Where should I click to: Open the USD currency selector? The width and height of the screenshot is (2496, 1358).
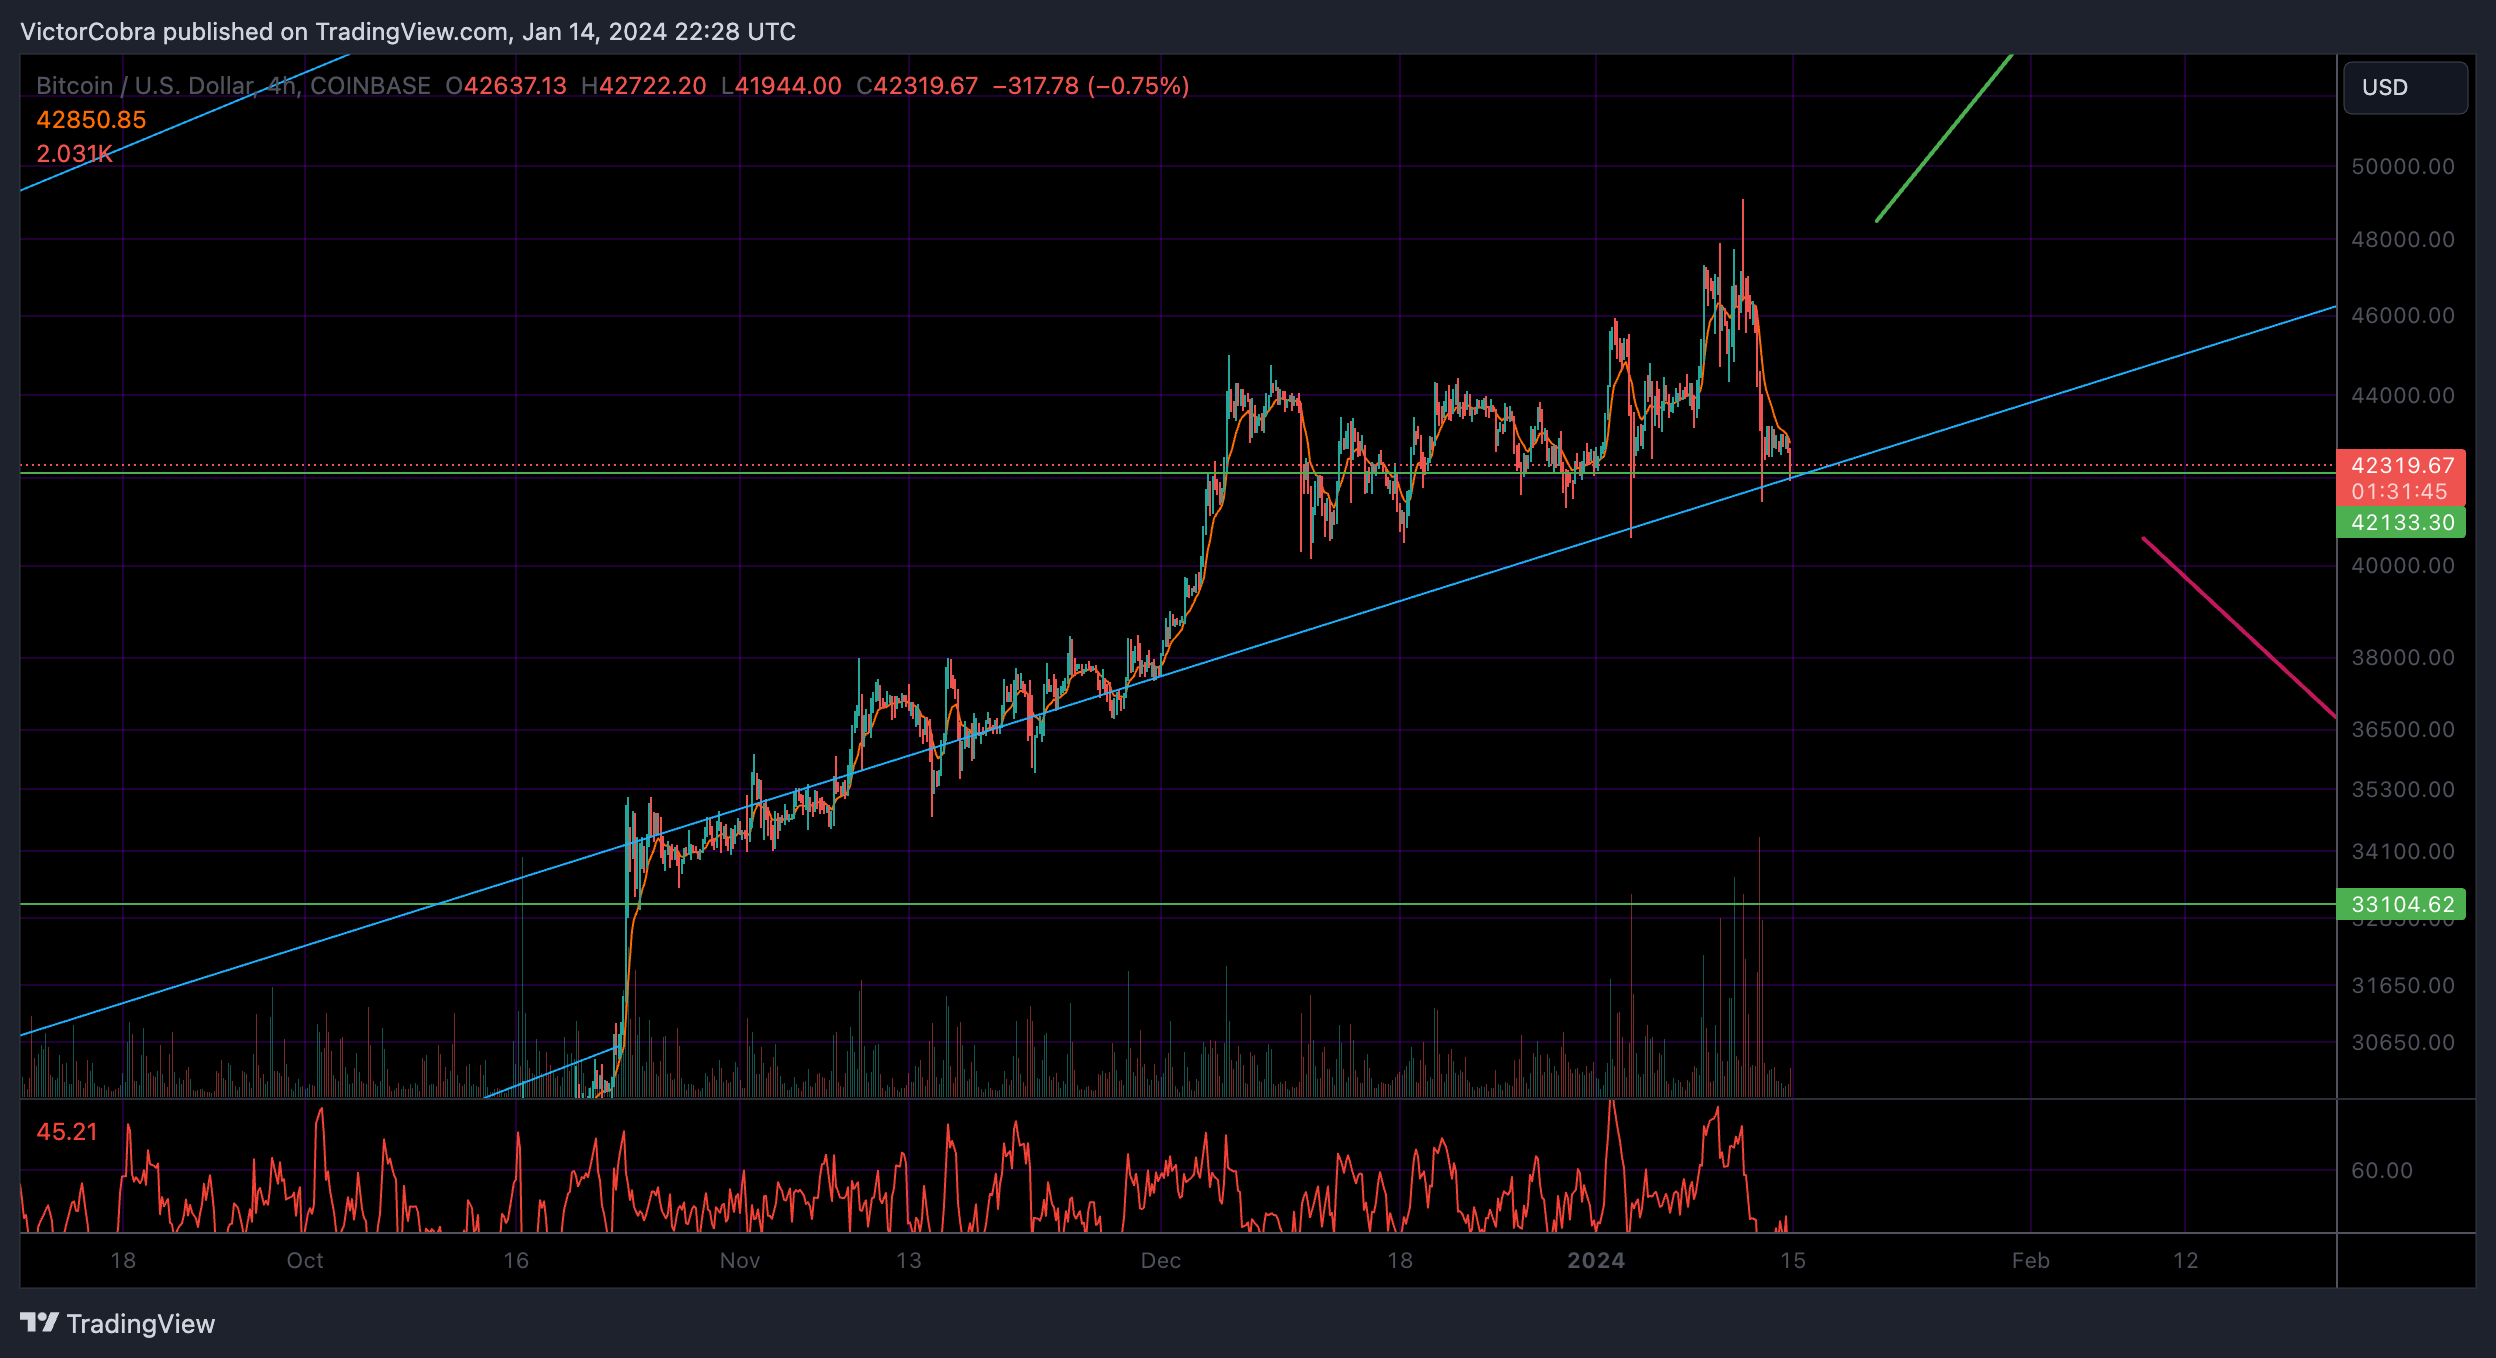[x=2405, y=87]
